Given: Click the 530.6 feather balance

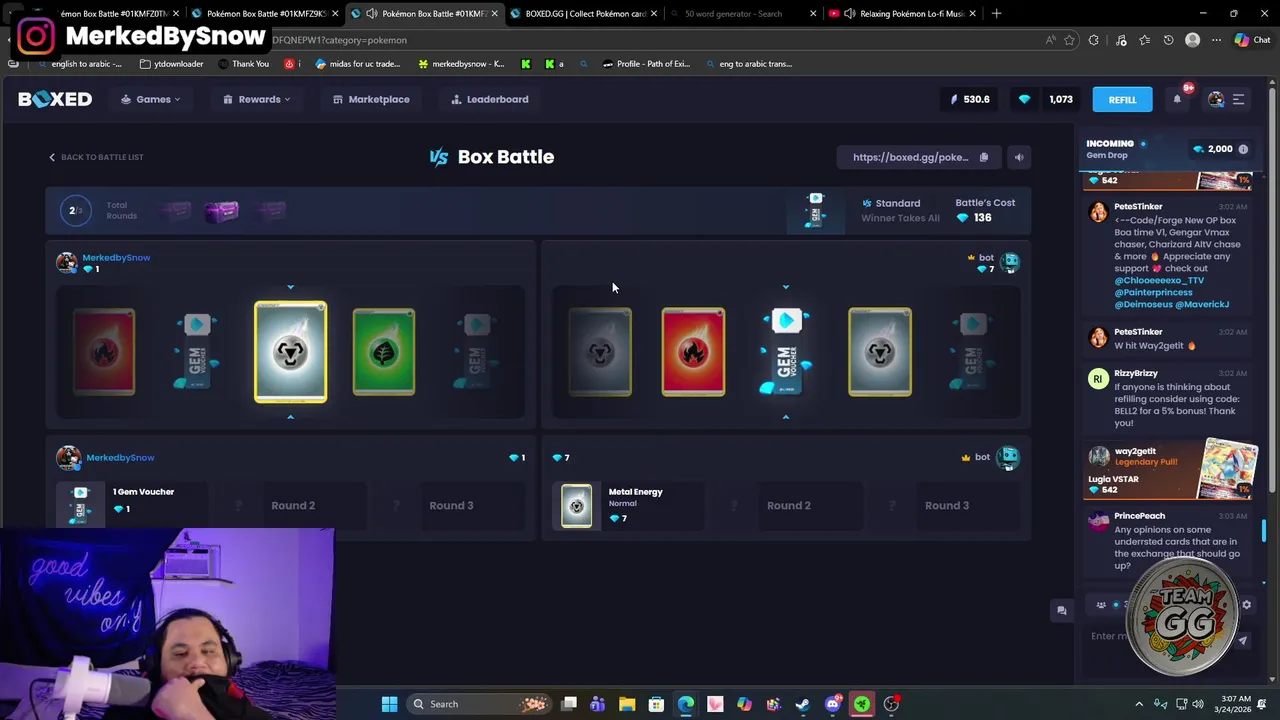Looking at the screenshot, I should (x=969, y=99).
